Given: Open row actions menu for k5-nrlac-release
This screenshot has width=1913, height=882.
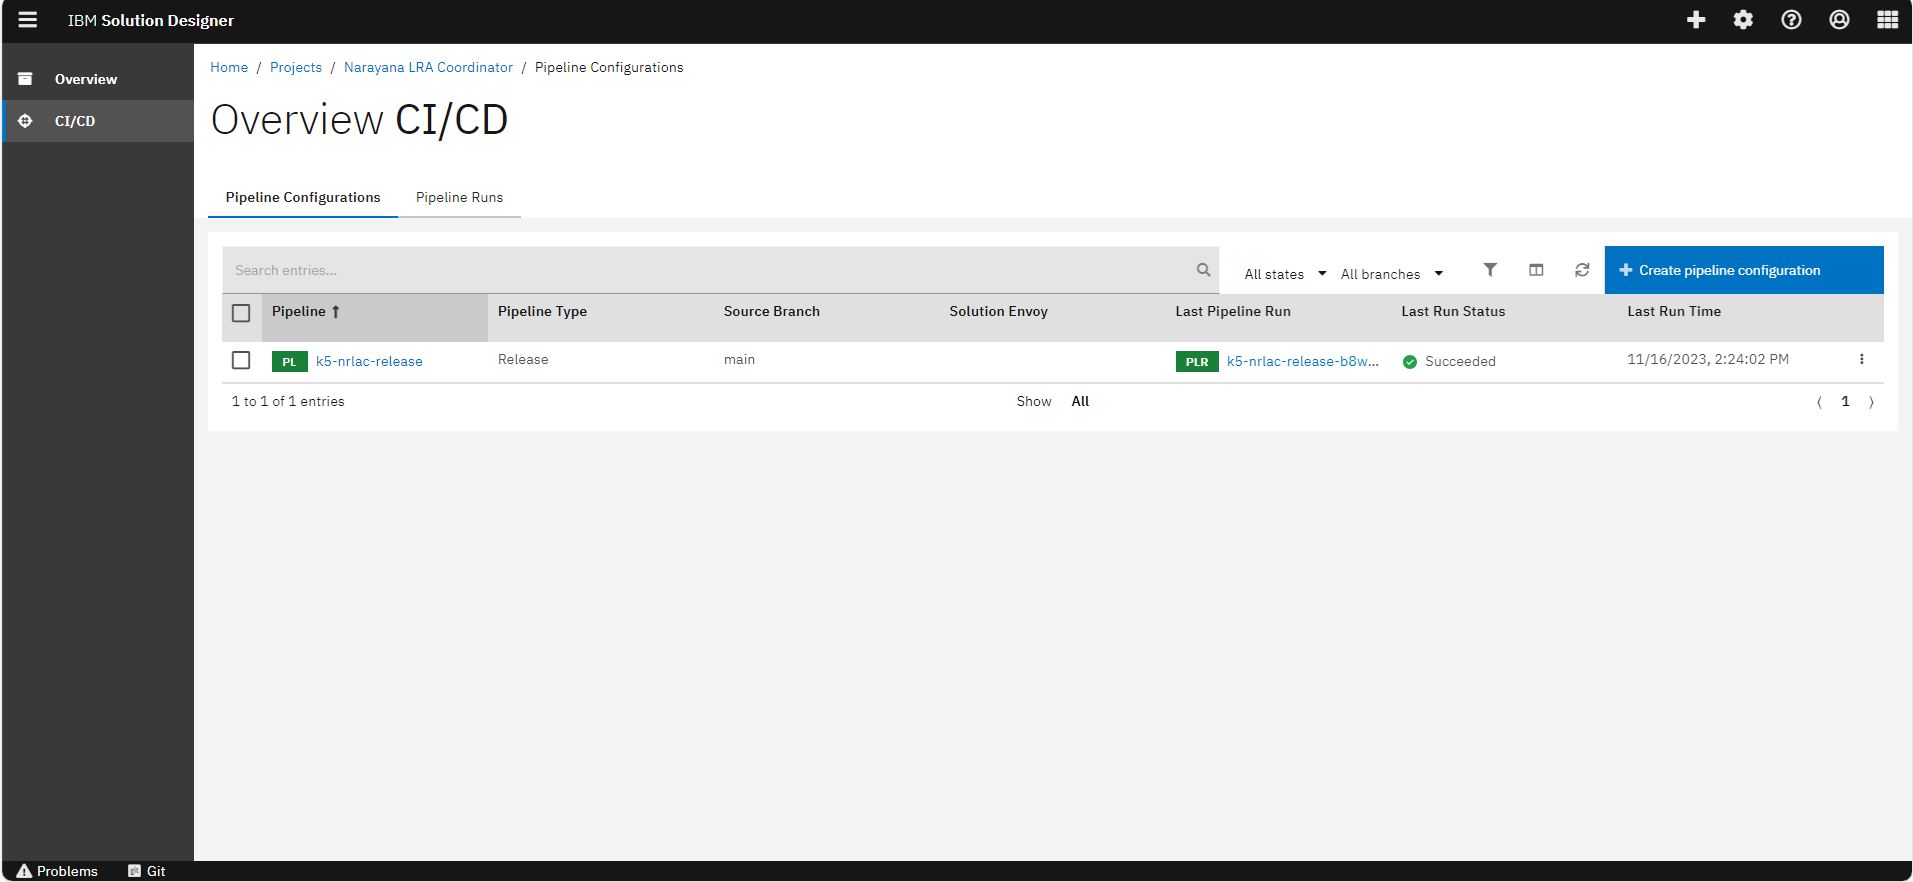Looking at the screenshot, I should 1861,360.
